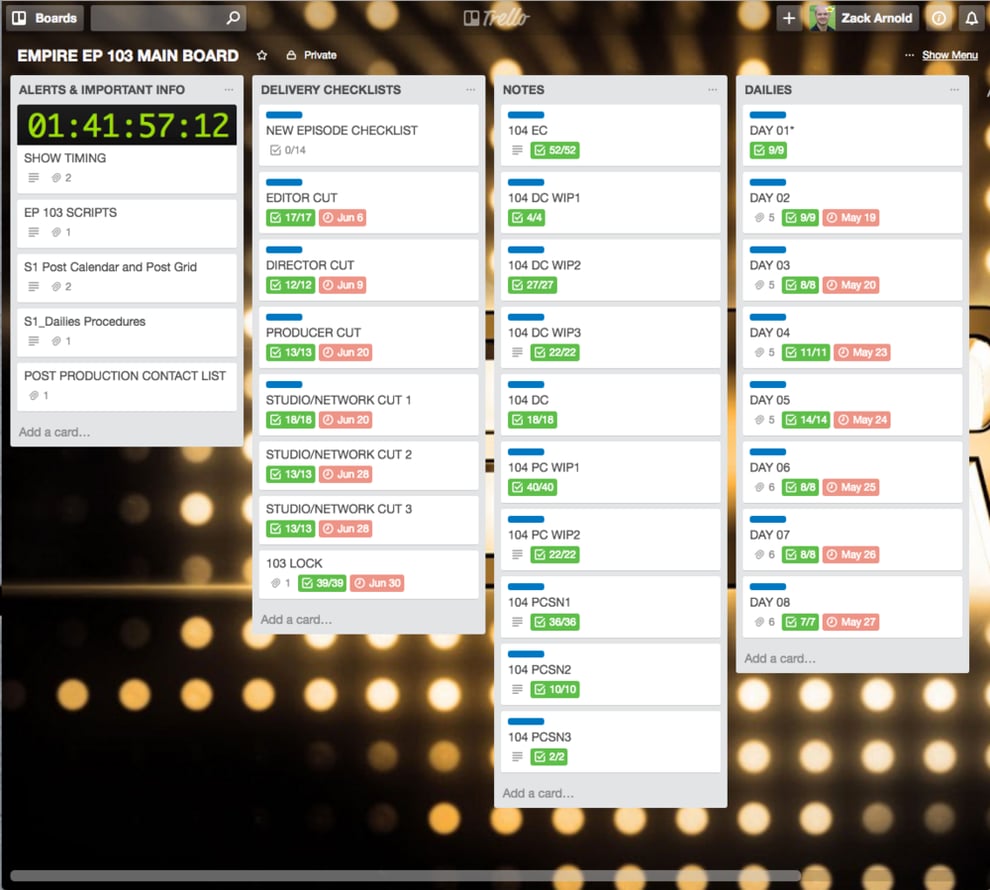Open the NEW EPISODE CHECKLIST card
Screen dimensions: 990x890
[x=340, y=130]
